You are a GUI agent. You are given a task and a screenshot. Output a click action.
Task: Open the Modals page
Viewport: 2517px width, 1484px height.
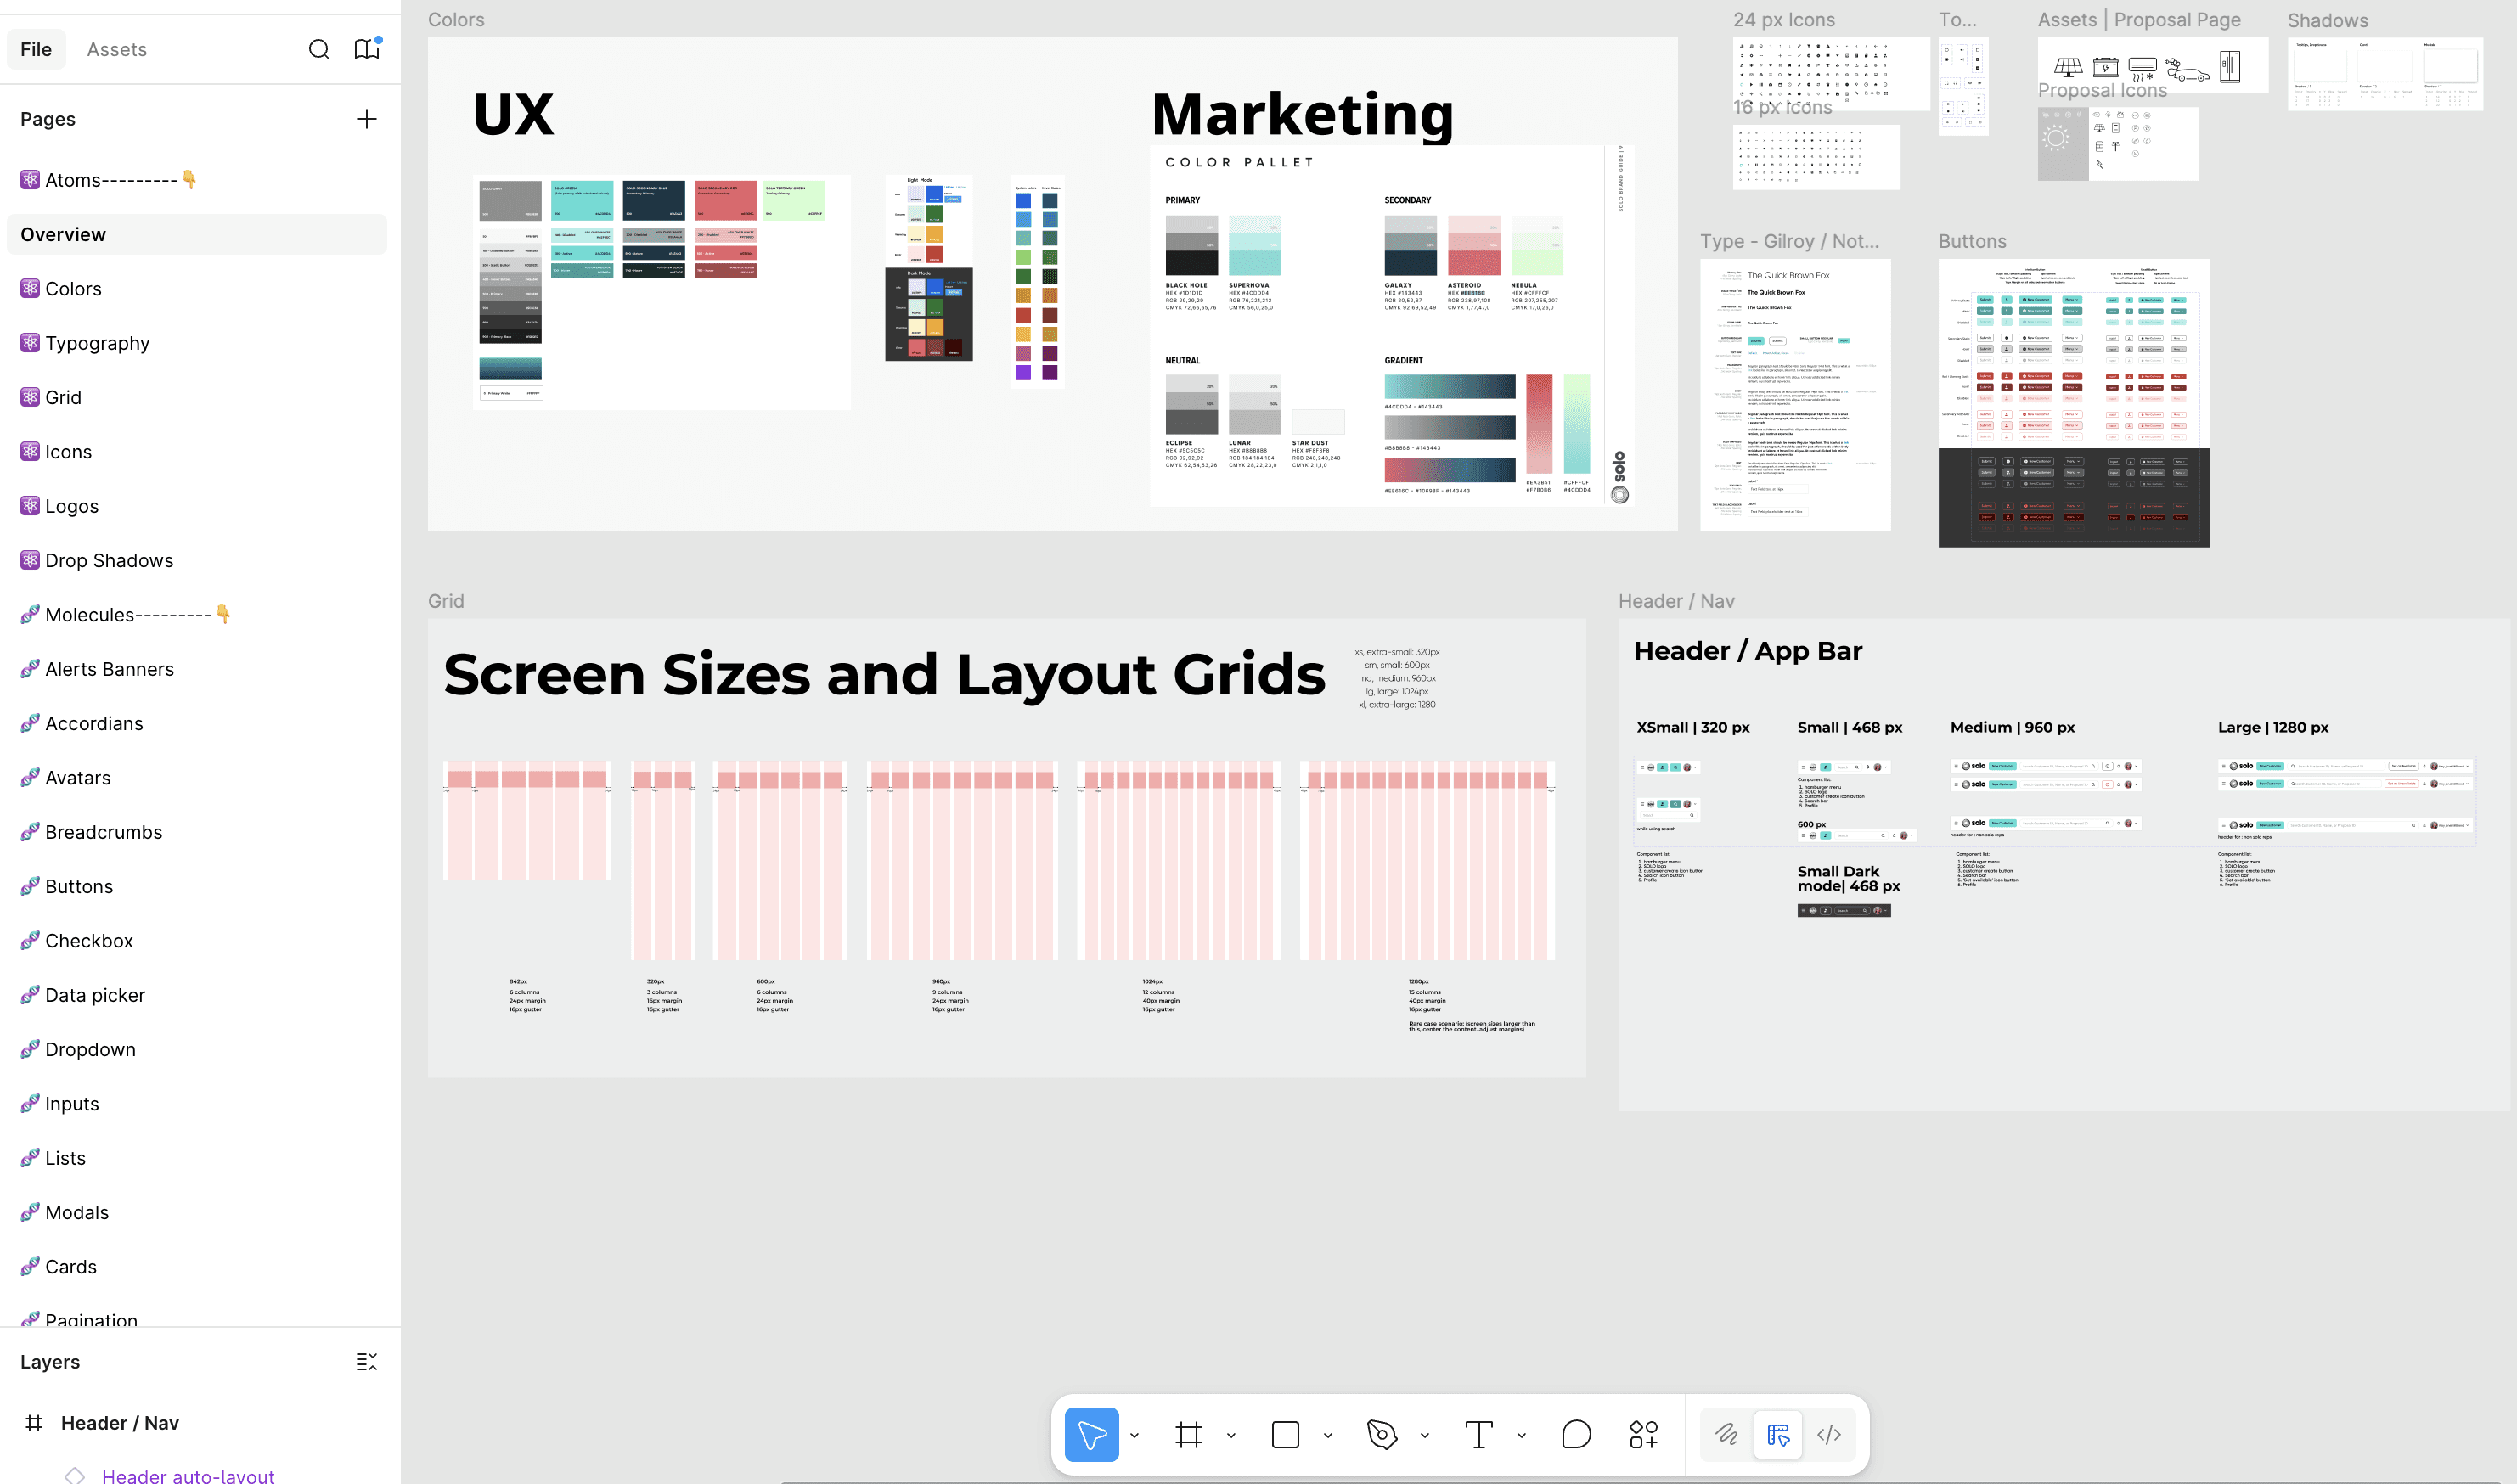[x=196, y=1212]
